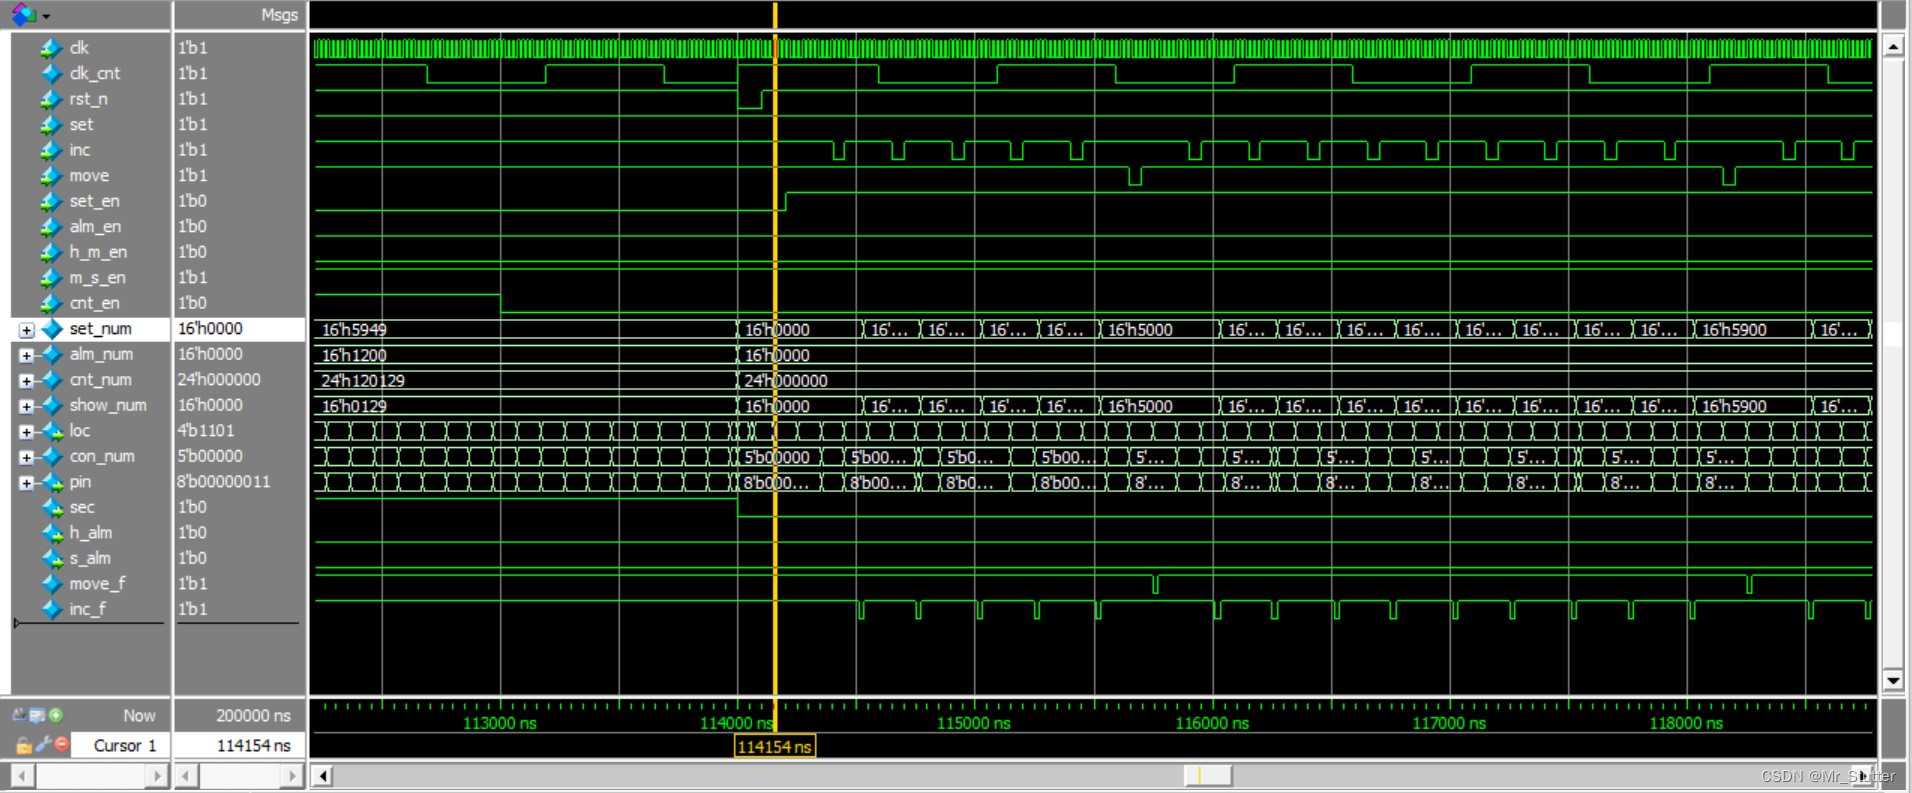Viewport: 1912px width, 793px height.
Task: Expand the con_num bus
Action: point(26,458)
